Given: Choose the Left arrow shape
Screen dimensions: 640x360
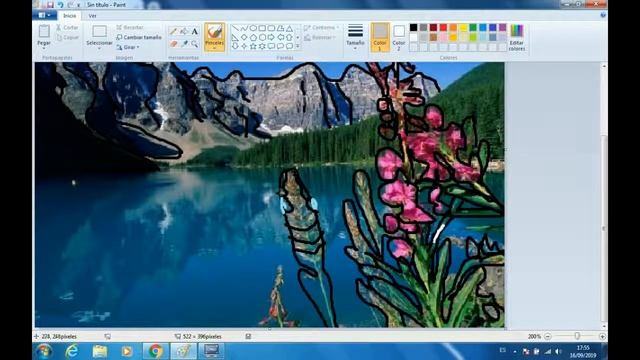Looking at the screenshot, I should click(280, 37).
